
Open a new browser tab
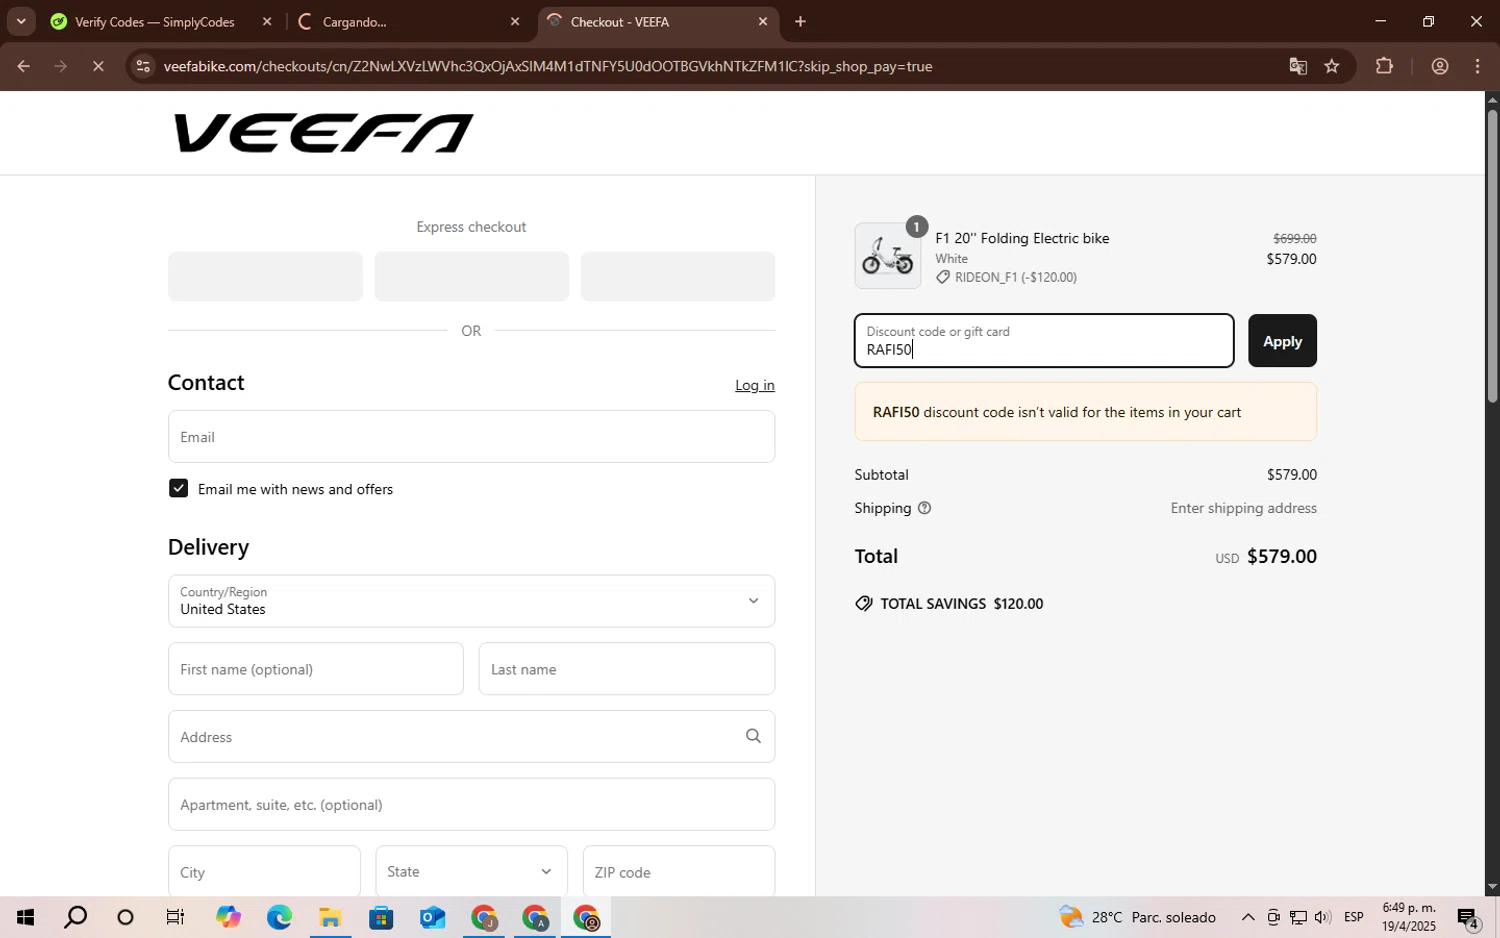(800, 22)
